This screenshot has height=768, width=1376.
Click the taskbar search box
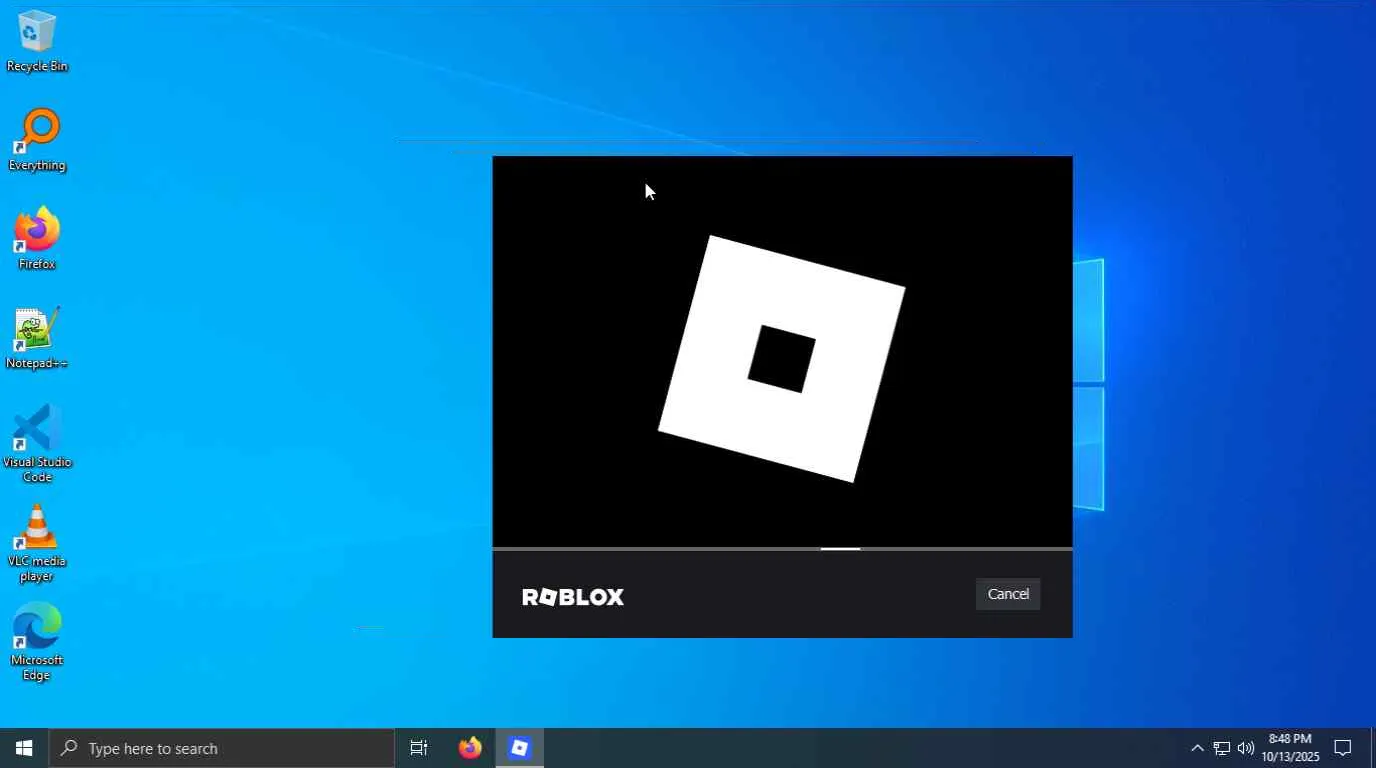click(222, 748)
